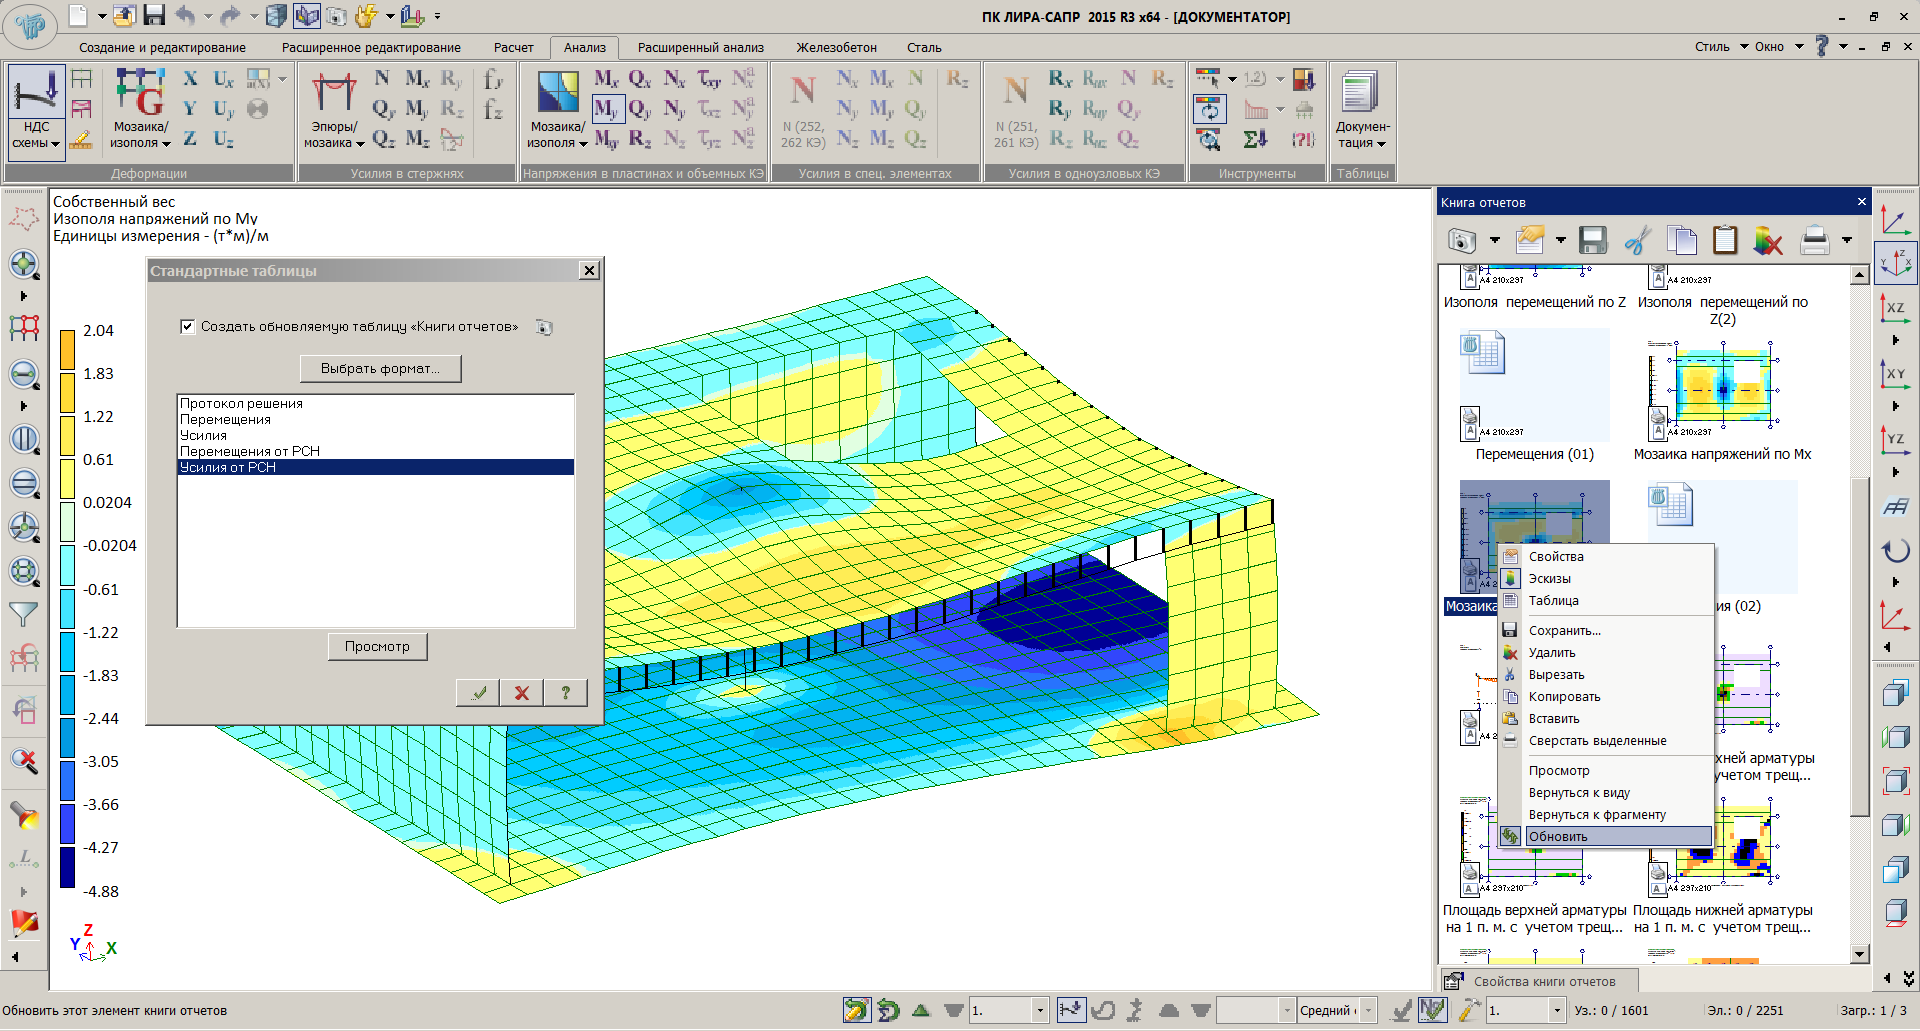Viewport: 1920px width, 1031px height.
Task: Click the green checkmark confirm icon in dialog
Action: point(479,692)
